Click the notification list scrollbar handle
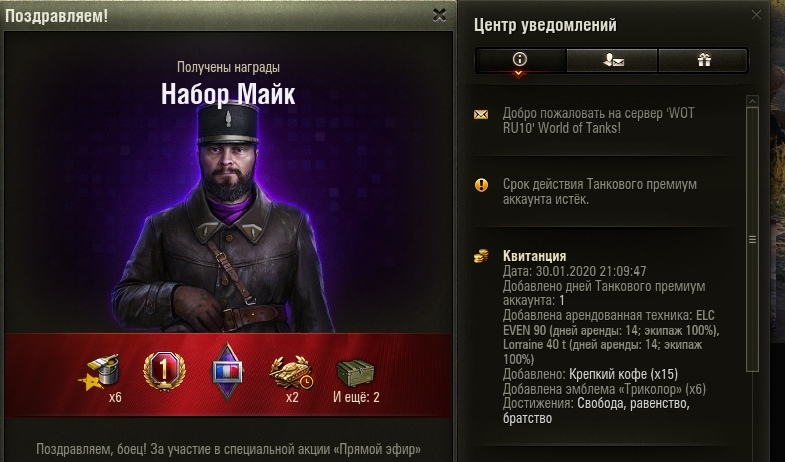Viewport: 785px width, 462px height. pos(752,239)
